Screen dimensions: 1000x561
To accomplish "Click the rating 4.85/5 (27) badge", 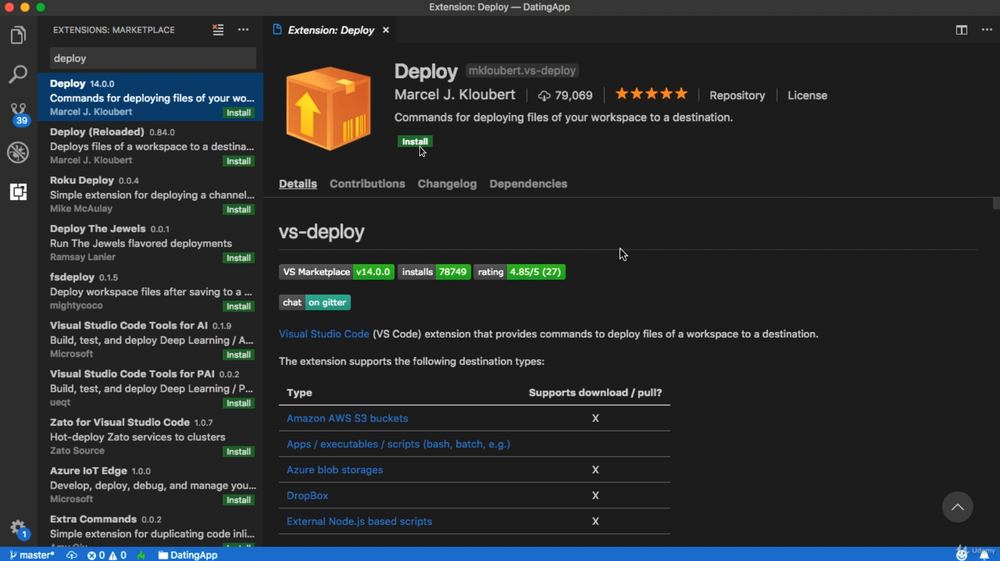I will (519, 272).
